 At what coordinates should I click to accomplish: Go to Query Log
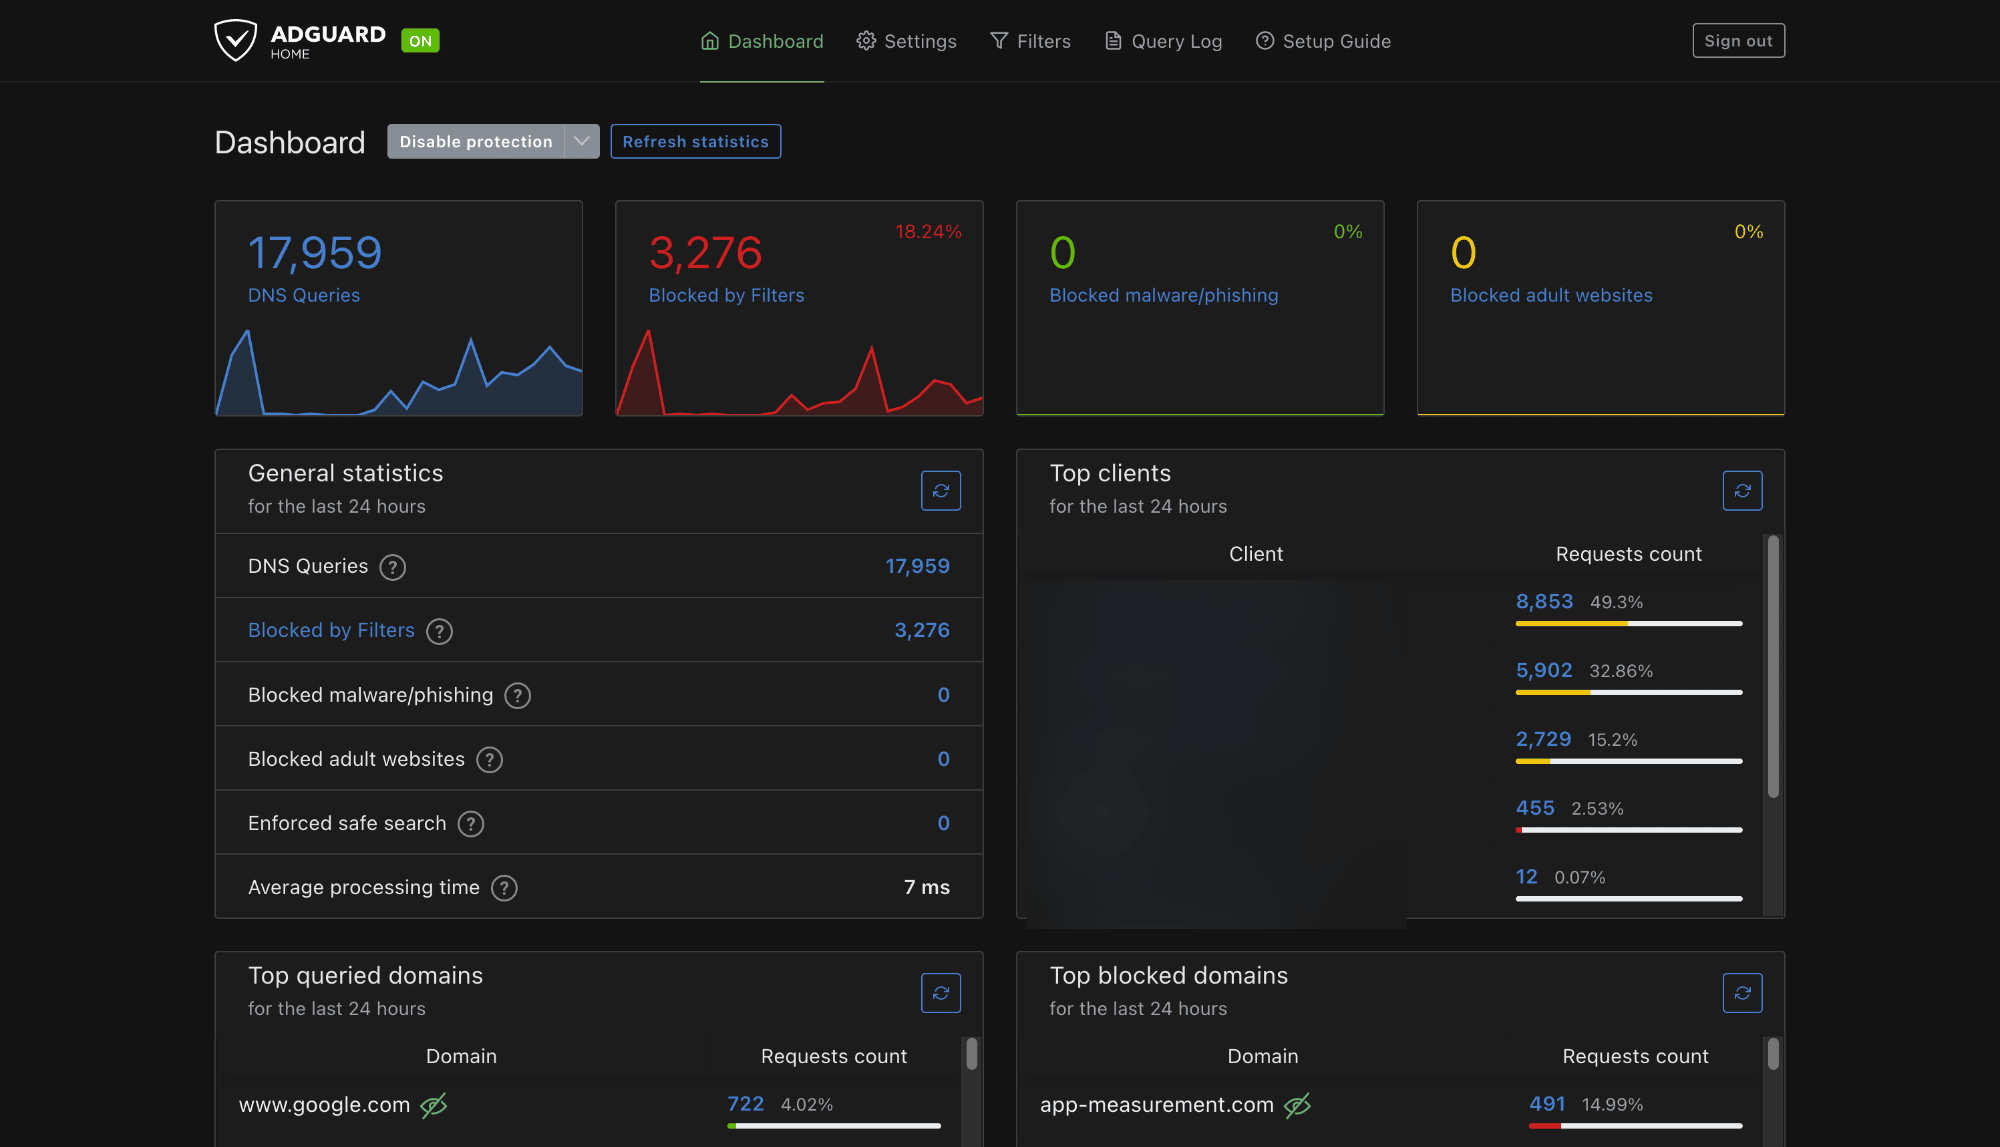[x=1163, y=41]
